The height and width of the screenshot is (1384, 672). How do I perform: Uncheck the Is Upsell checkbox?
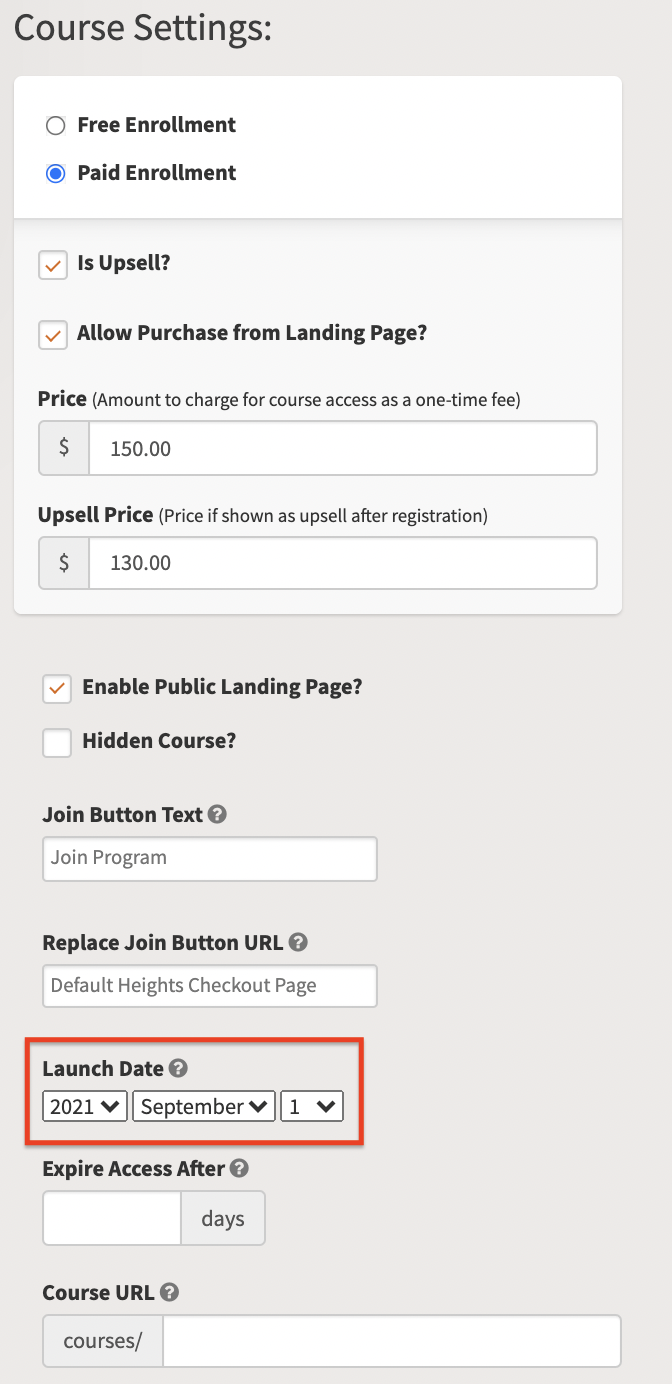point(53,265)
